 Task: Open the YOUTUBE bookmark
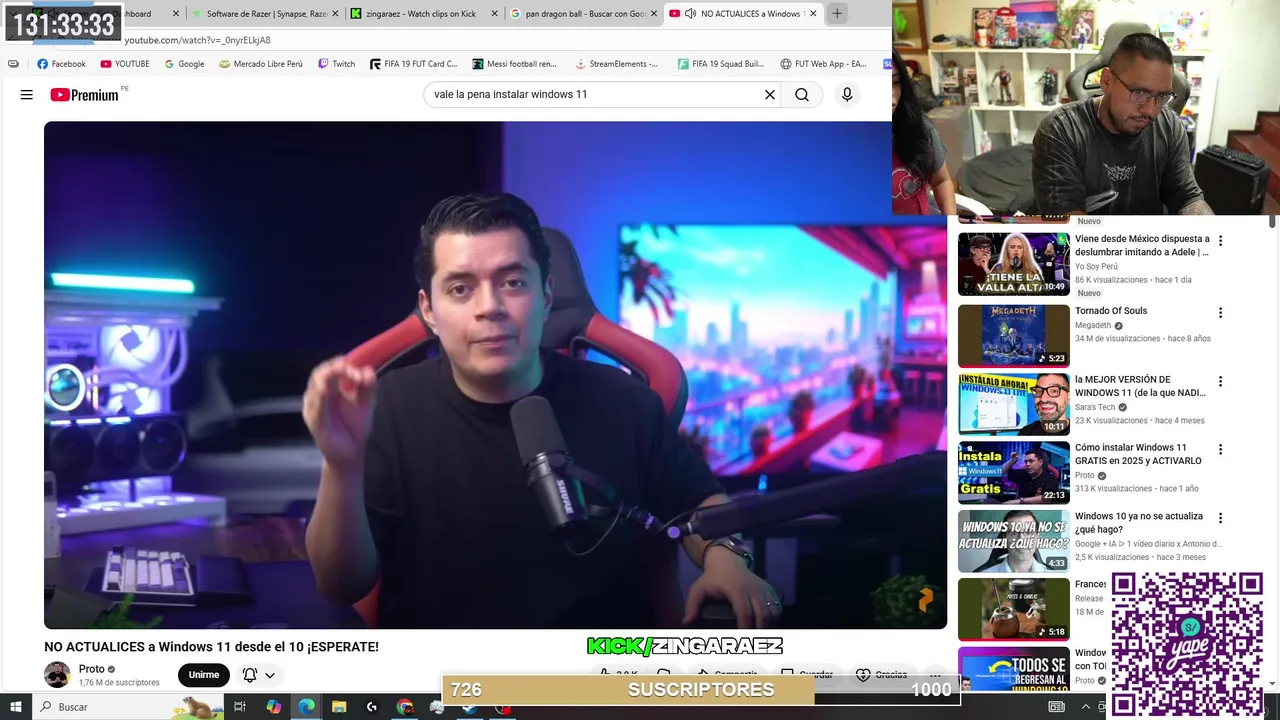tap(124, 64)
